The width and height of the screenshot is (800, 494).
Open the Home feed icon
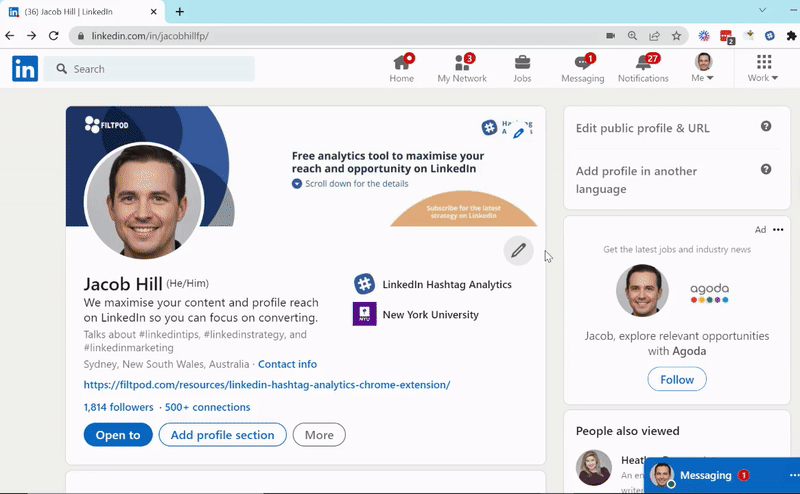pos(402,68)
